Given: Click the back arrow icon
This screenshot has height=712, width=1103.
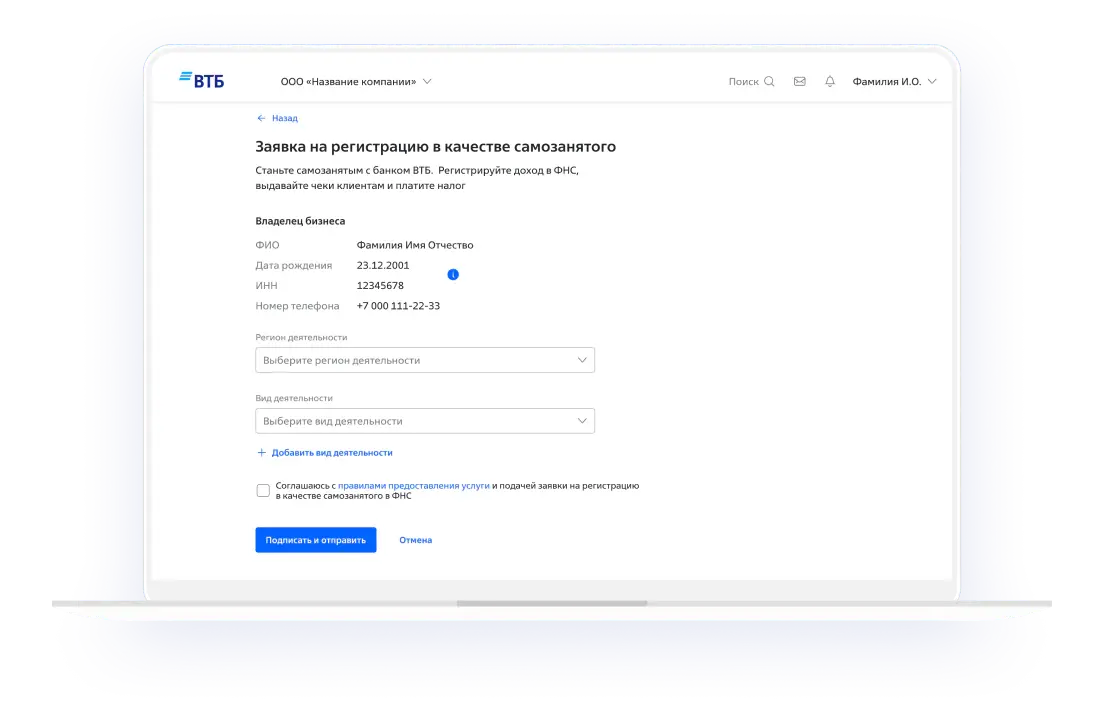Looking at the screenshot, I should pos(261,118).
